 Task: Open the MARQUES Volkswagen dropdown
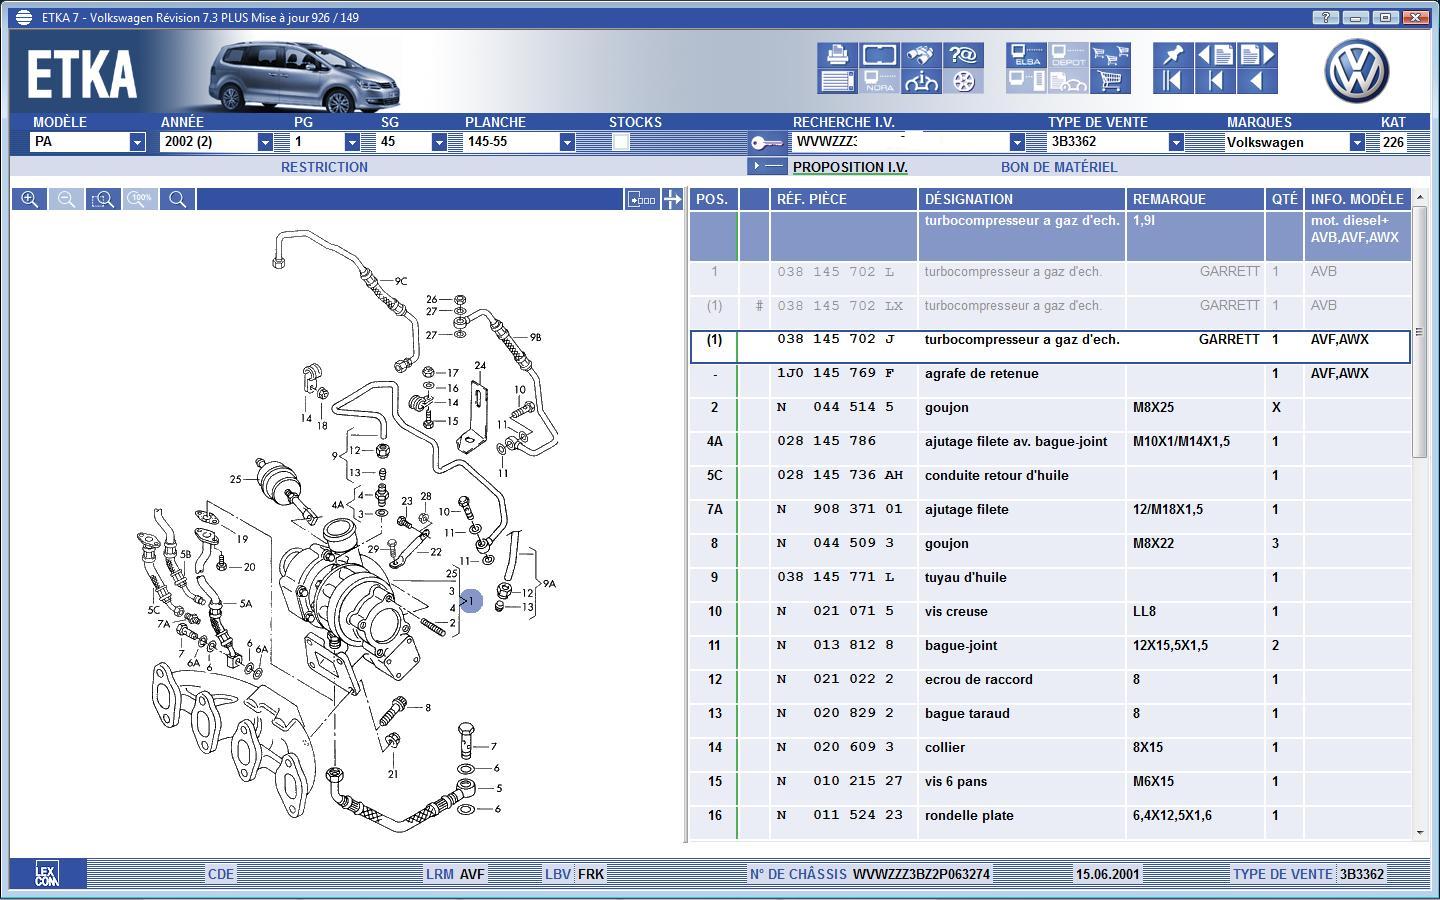[x=1357, y=142]
